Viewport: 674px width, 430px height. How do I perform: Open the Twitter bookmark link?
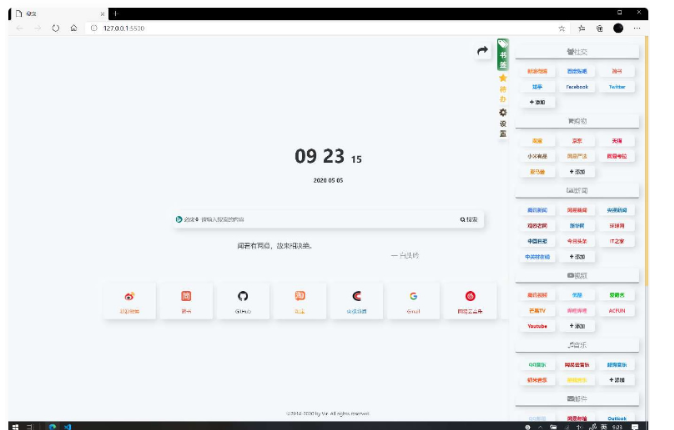pos(617,87)
